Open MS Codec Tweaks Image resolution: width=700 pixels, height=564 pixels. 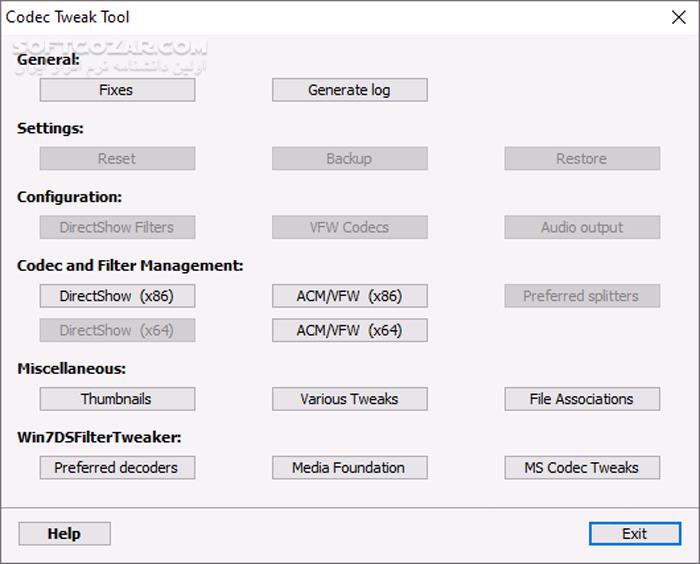point(582,468)
